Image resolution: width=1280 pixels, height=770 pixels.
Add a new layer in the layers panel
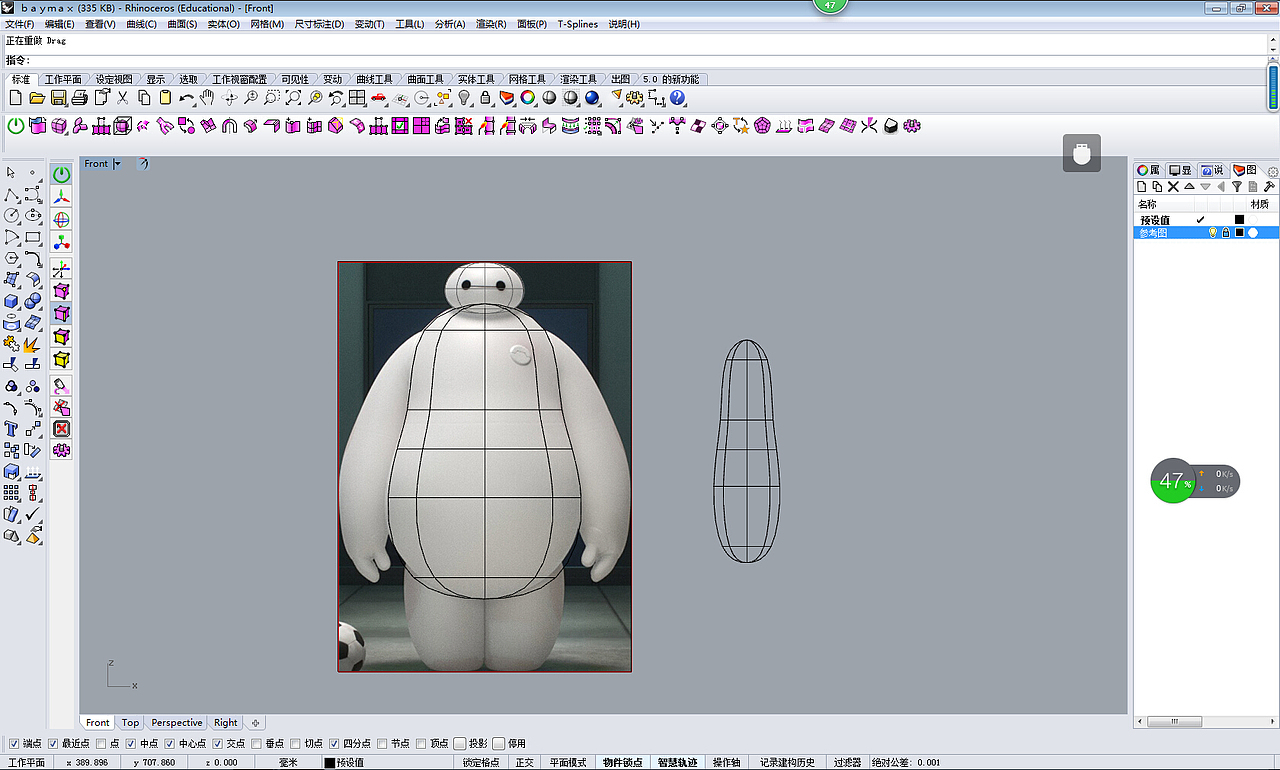pyautogui.click(x=1142, y=187)
